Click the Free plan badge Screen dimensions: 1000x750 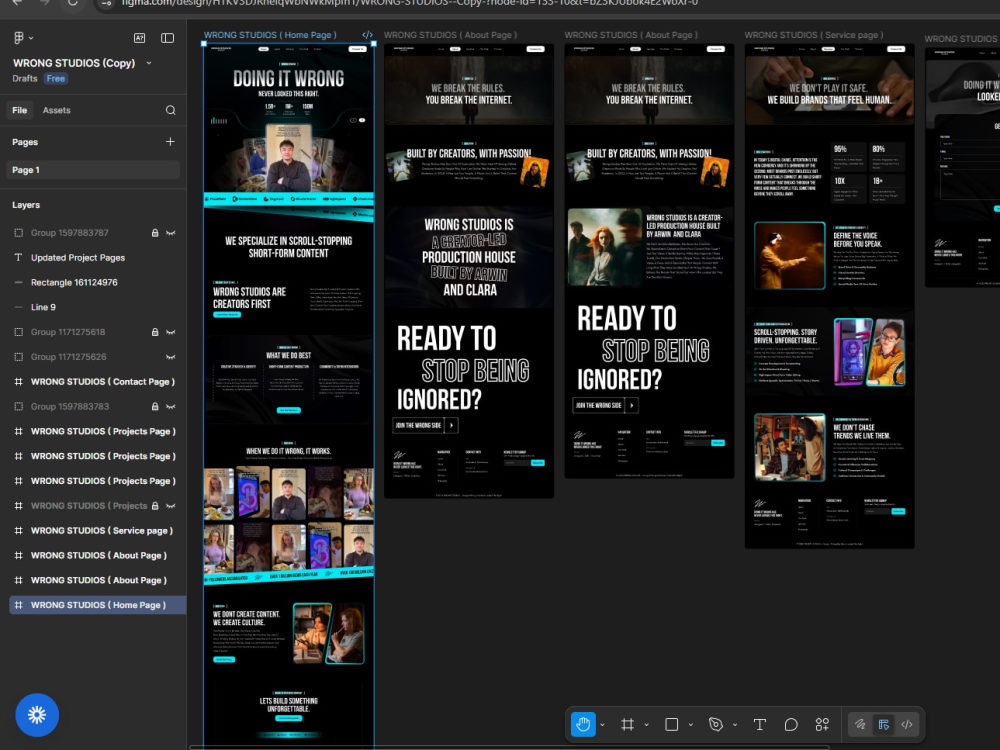pyautogui.click(x=55, y=78)
